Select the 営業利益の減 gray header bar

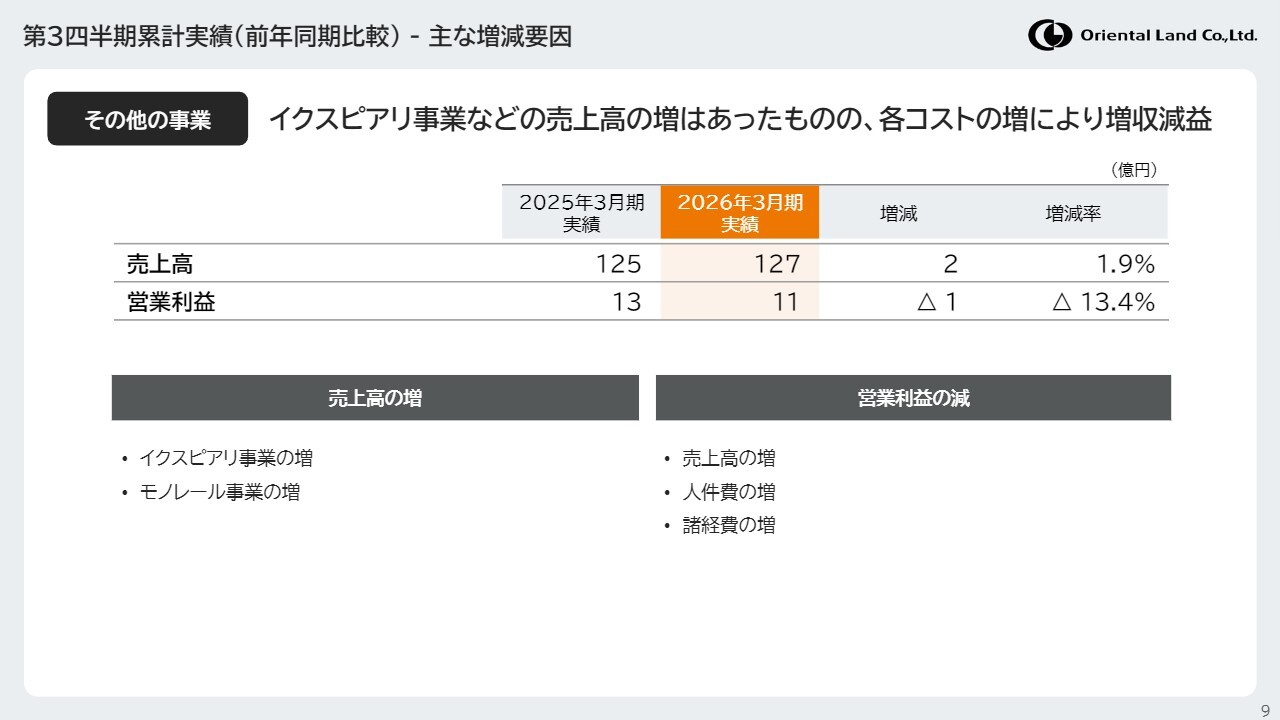(x=913, y=398)
